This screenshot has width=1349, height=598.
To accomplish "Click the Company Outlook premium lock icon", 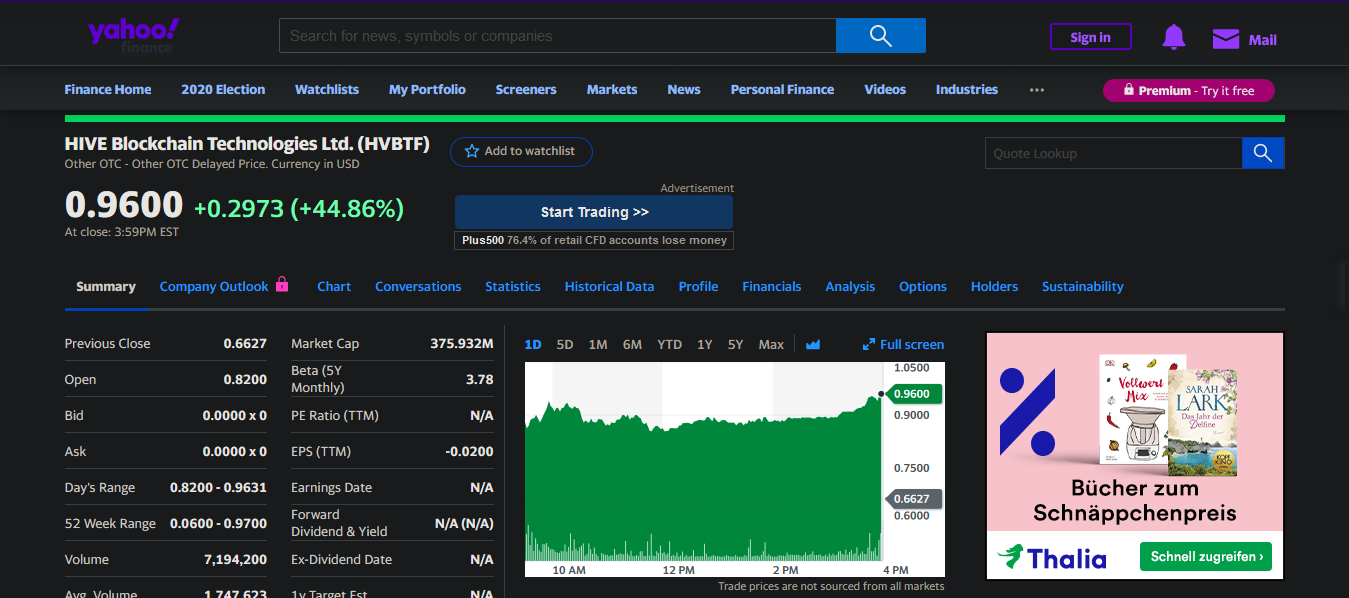I will (x=282, y=285).
